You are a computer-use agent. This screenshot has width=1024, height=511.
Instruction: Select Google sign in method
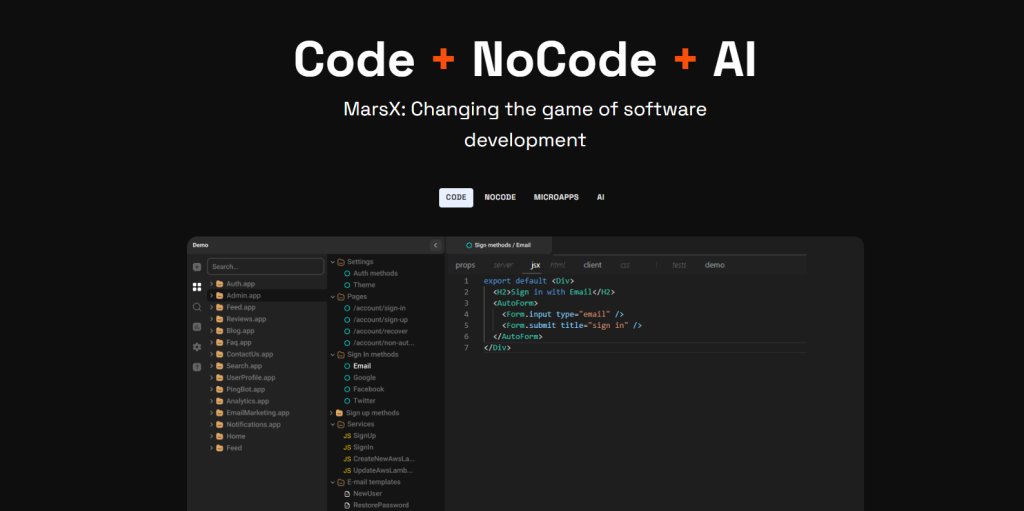[364, 378]
